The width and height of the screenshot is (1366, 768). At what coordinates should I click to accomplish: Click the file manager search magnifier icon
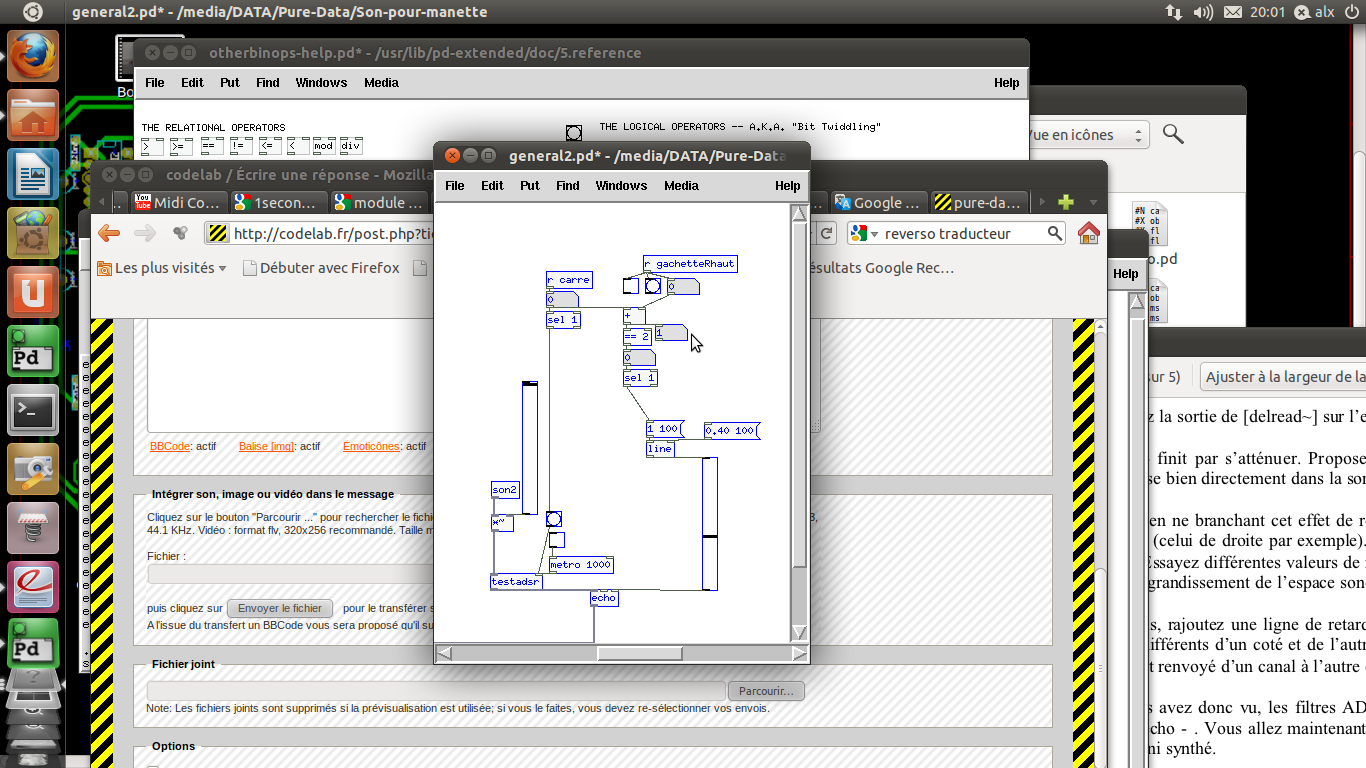pyautogui.click(x=1173, y=134)
